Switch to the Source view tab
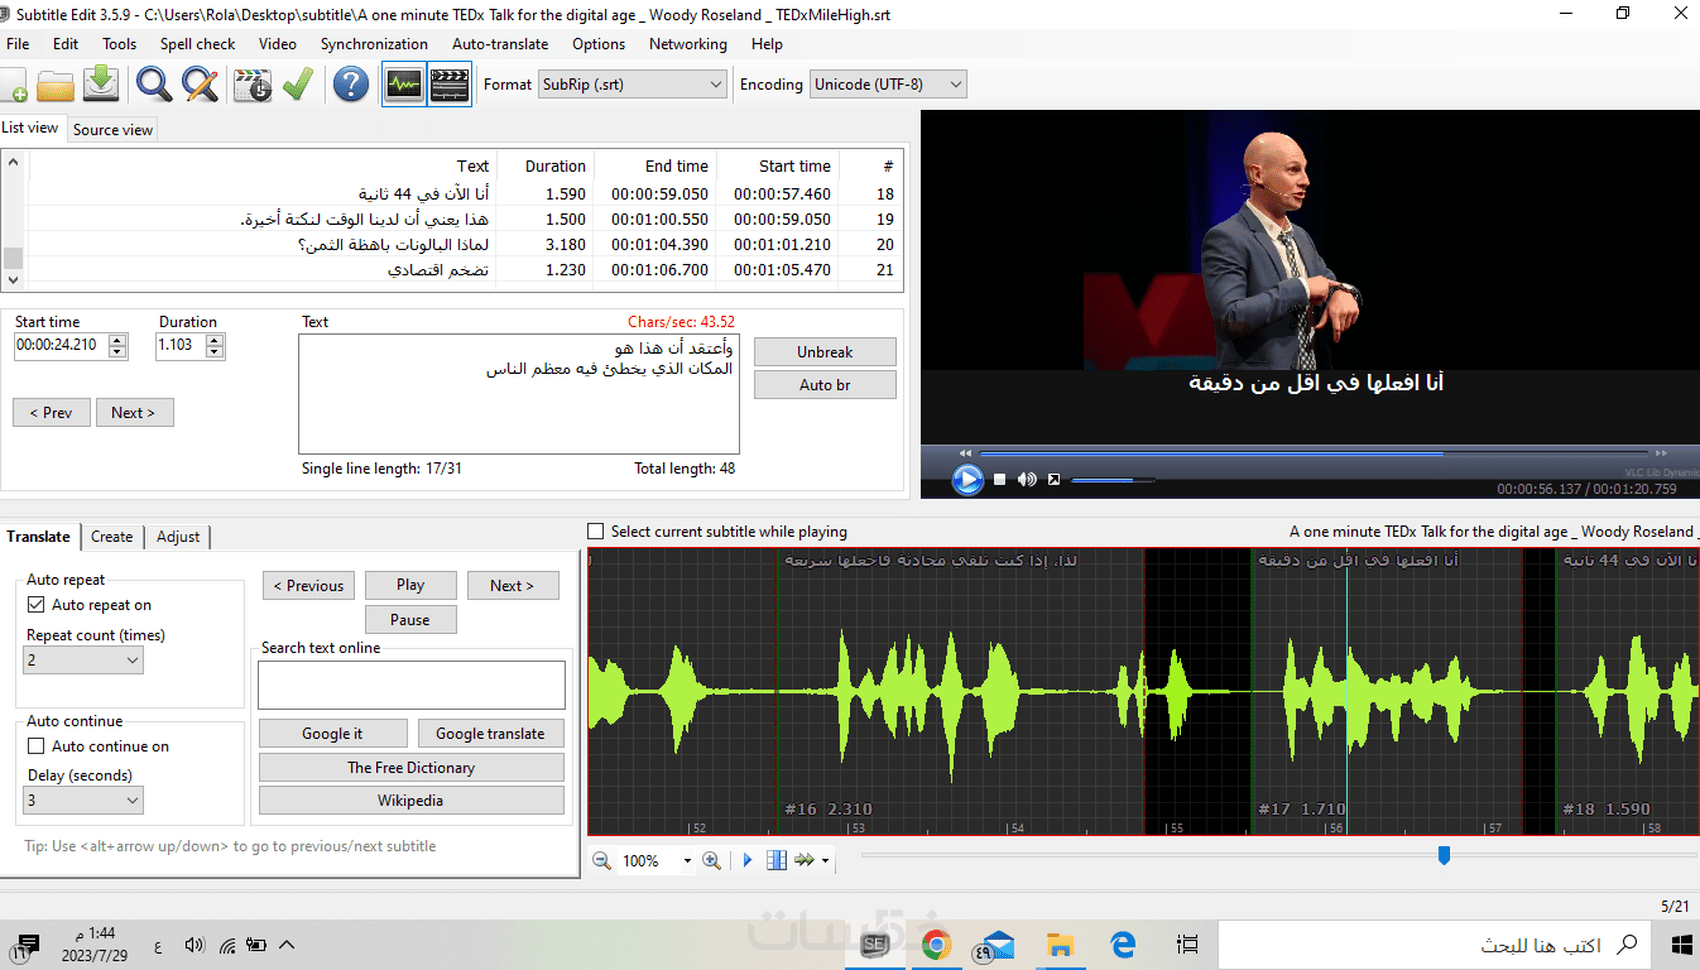Screen dimensions: 1700x970 113,129
